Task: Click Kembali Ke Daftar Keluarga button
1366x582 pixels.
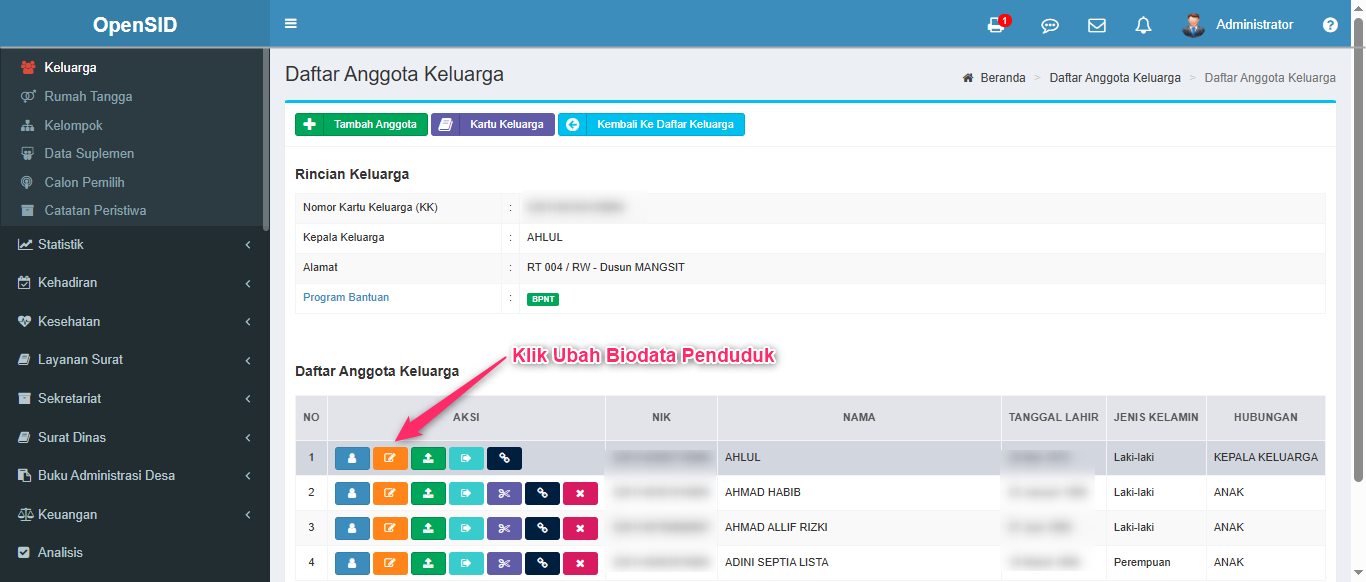Action: (651, 125)
